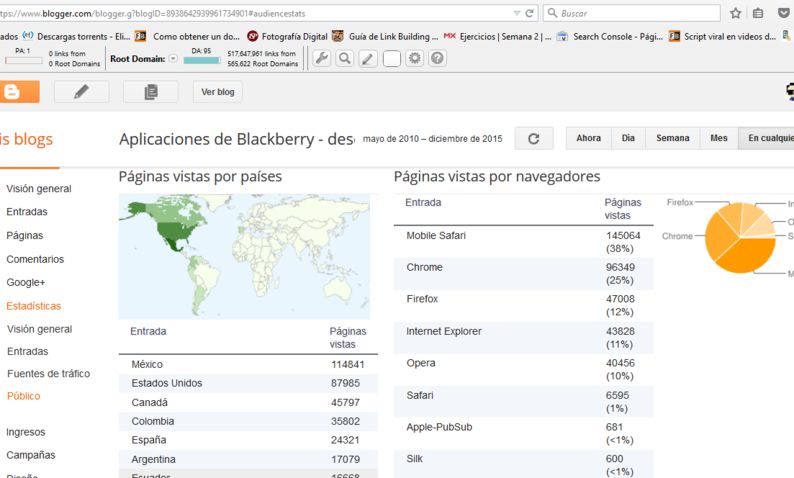The width and height of the screenshot is (794, 478).
Task: Click the MozBar highlighter pencil icon
Action: 368,58
